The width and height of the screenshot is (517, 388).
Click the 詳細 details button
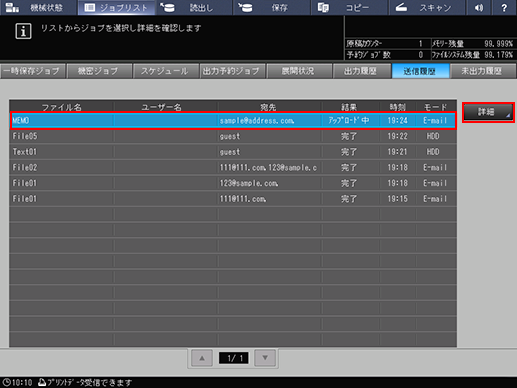click(488, 112)
